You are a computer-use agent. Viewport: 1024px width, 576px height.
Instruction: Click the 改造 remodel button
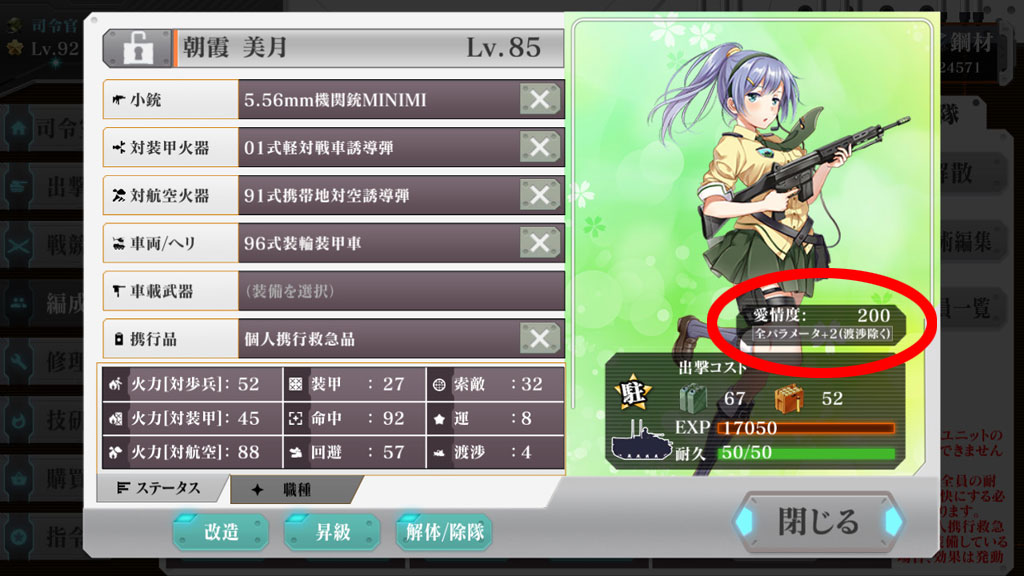221,532
